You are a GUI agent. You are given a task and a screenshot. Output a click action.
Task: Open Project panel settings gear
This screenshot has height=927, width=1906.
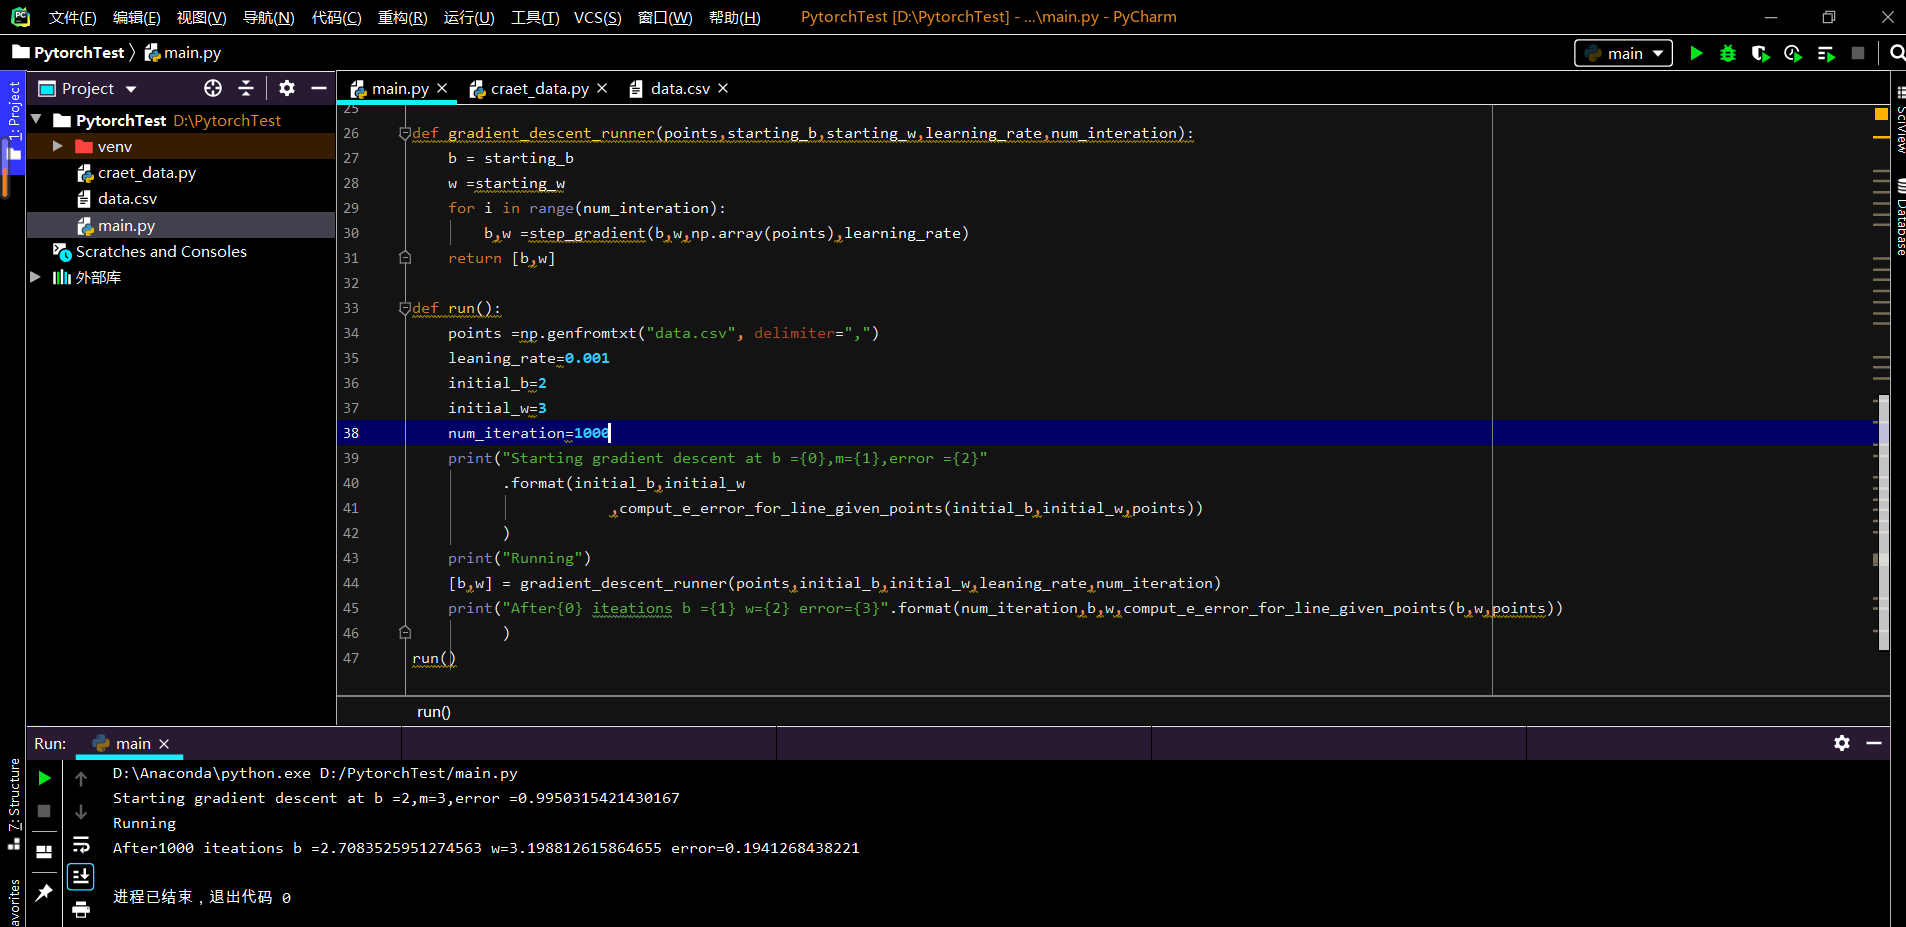click(287, 88)
